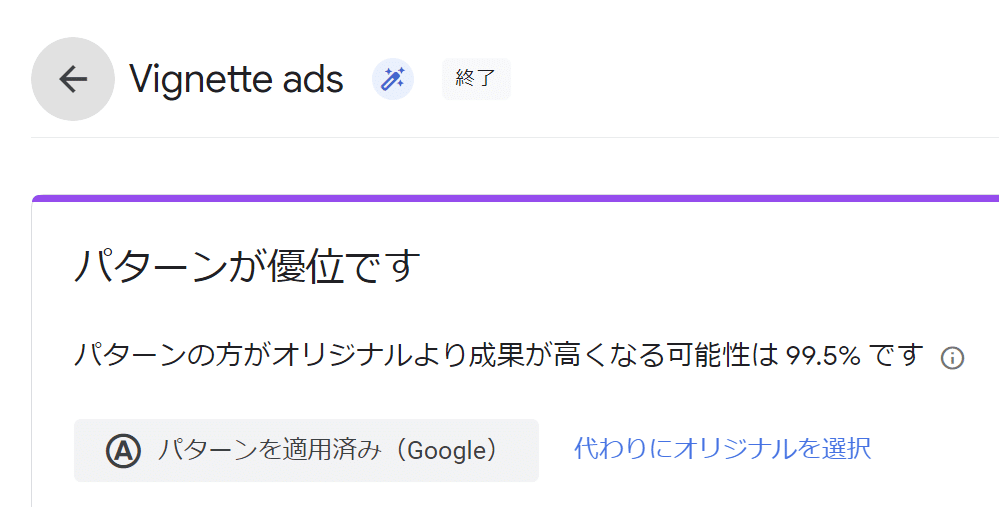Select the 終了 status badge
This screenshot has height=507, width=999.
(476, 79)
